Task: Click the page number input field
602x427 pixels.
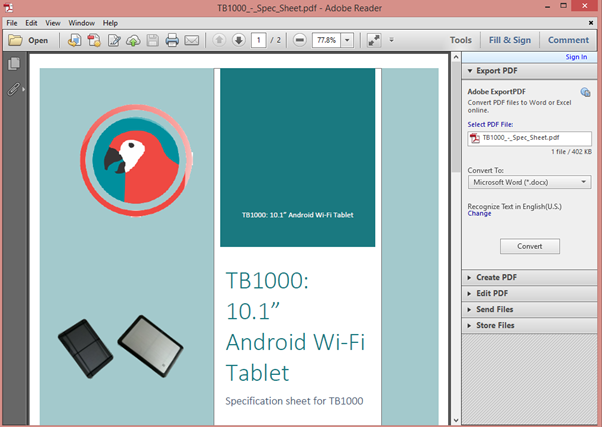Action: pos(258,41)
